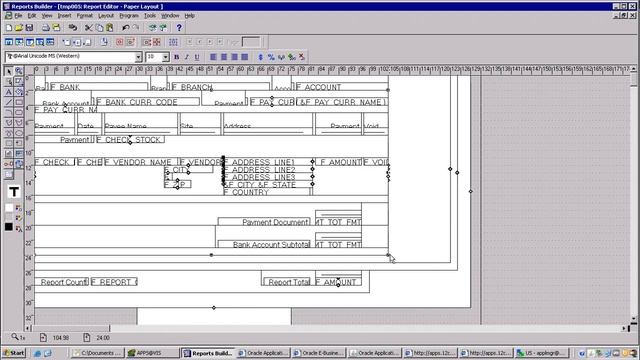Click the large T text color indicator
Screen dimensions: 640x360
13,192
